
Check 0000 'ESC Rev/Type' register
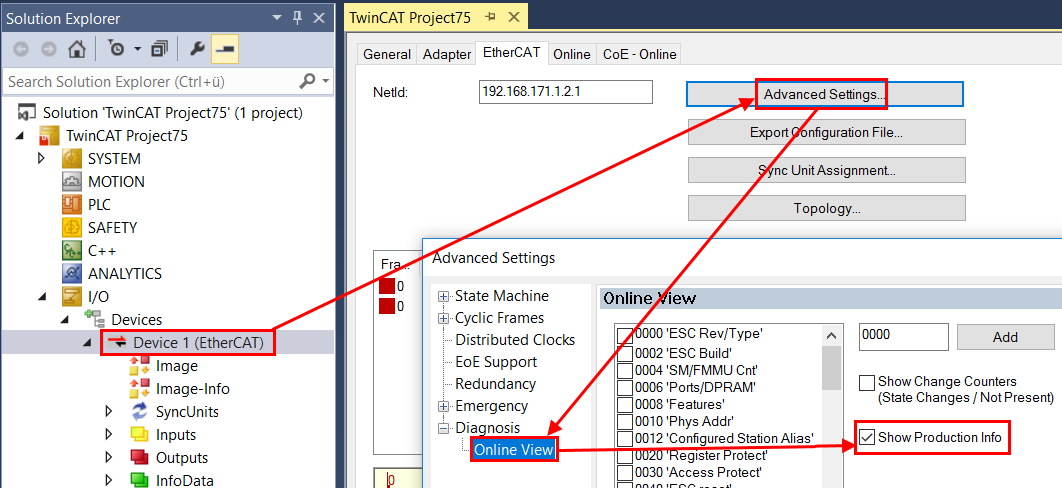point(624,334)
